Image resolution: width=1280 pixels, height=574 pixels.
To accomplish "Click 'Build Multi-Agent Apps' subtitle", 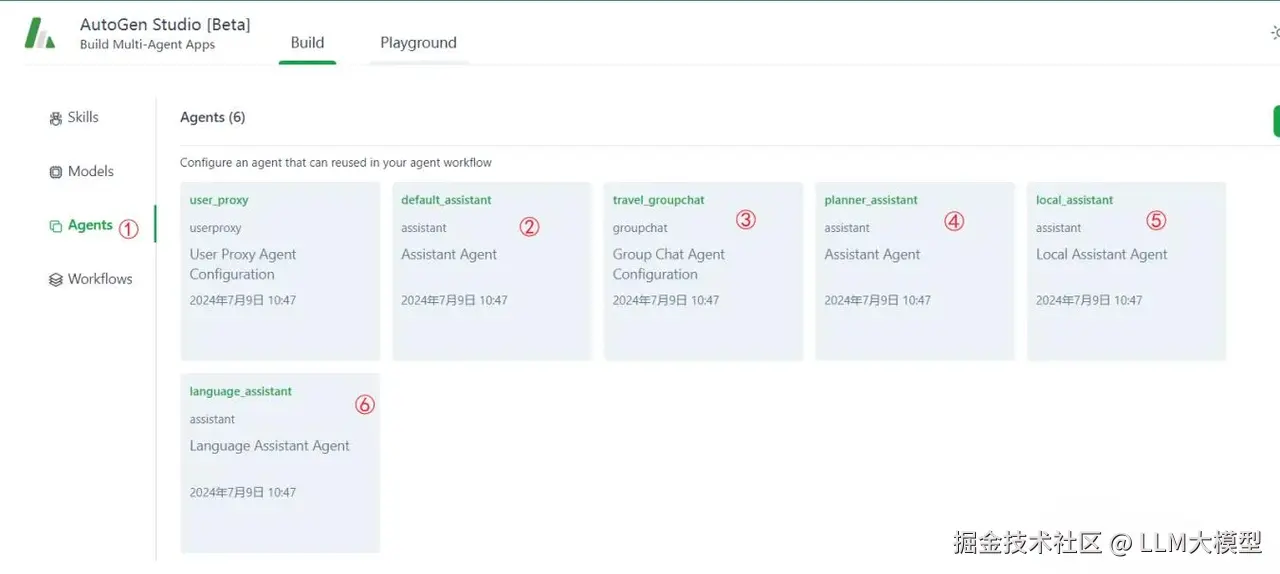I will click(x=148, y=45).
